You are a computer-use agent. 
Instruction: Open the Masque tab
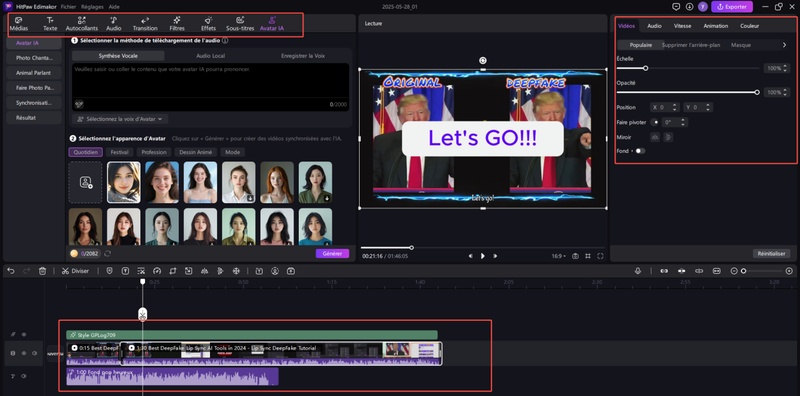(741, 45)
